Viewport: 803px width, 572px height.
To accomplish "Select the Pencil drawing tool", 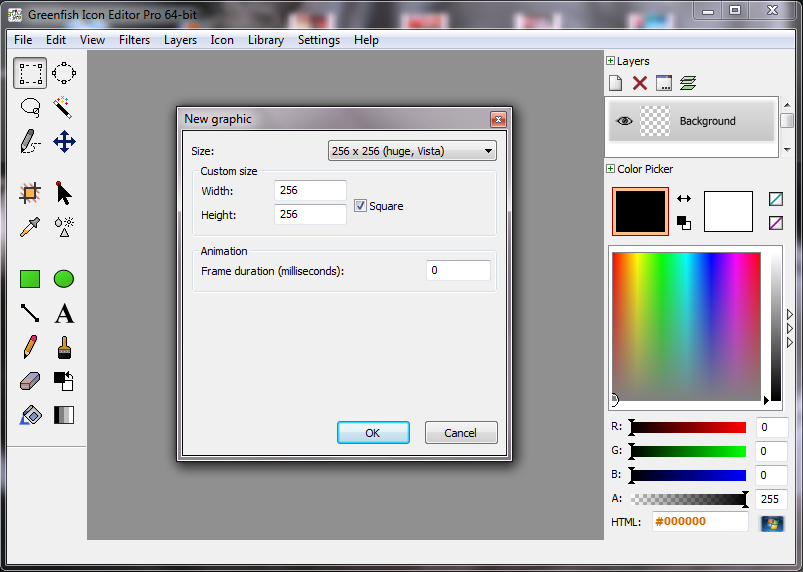I will coord(30,347).
